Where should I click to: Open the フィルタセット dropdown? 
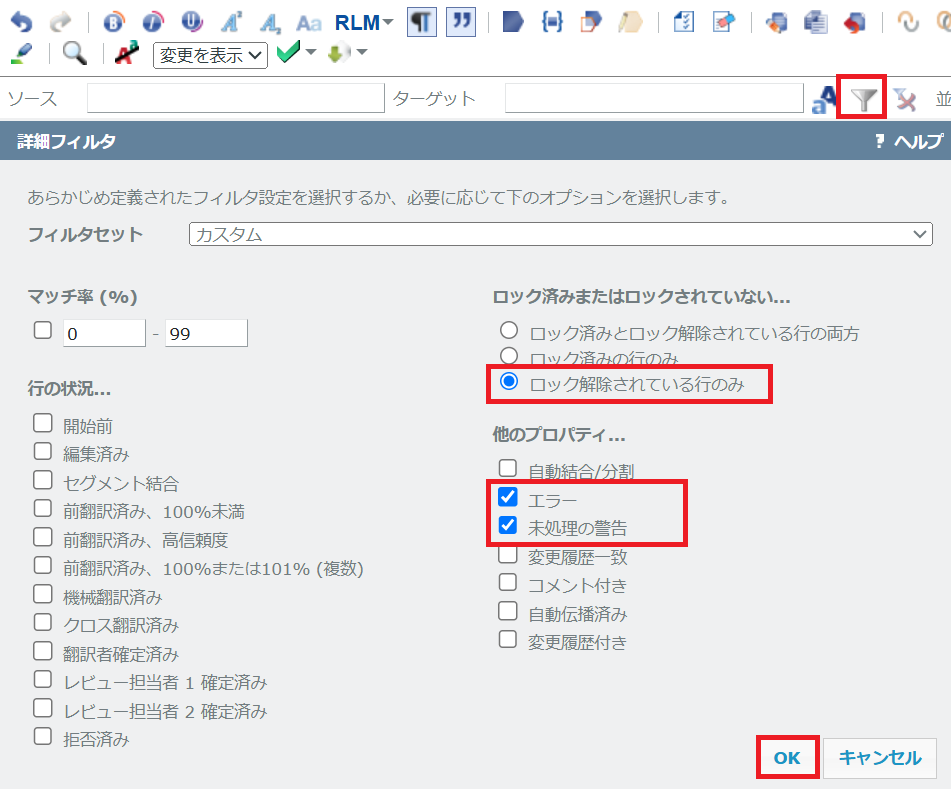coord(560,234)
